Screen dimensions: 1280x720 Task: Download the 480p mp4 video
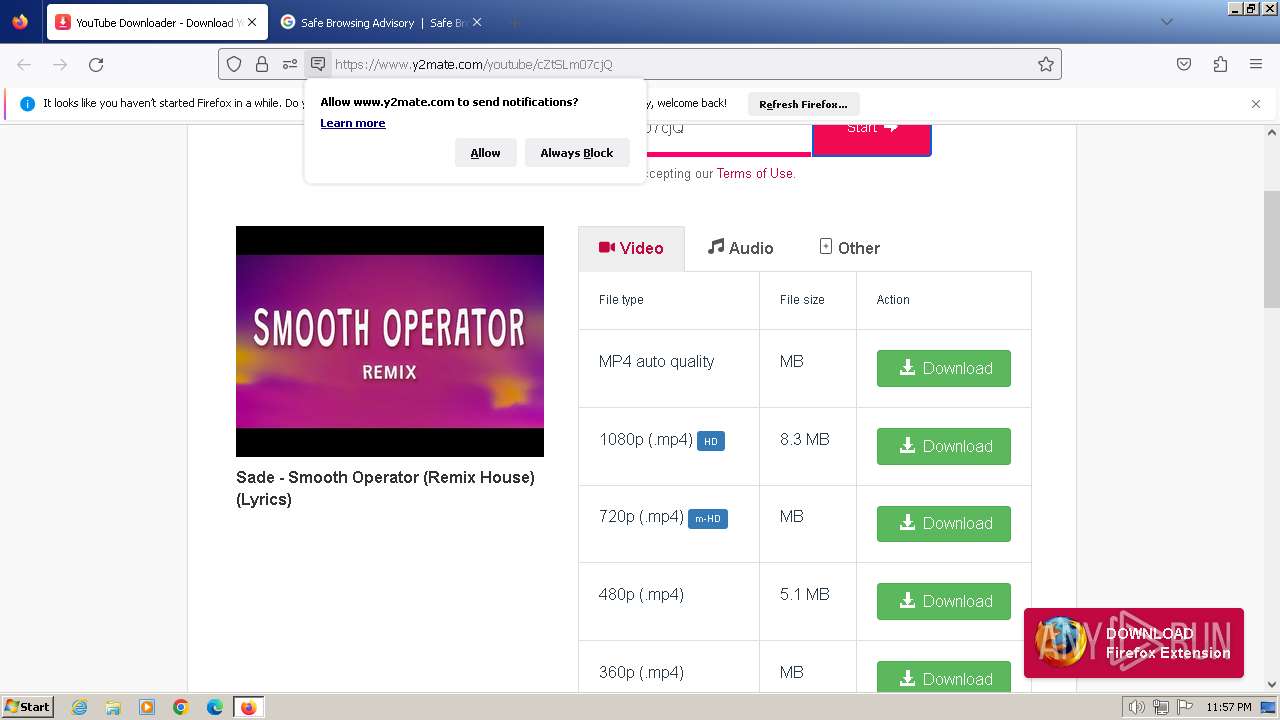pyautogui.click(x=944, y=601)
